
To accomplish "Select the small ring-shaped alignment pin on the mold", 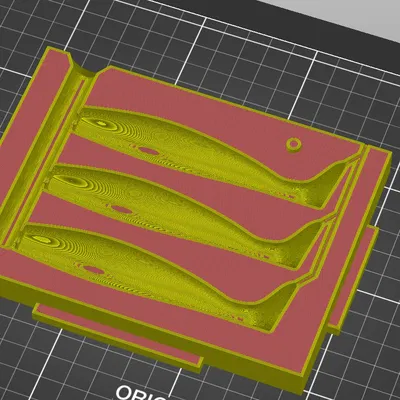I will coord(294,145).
